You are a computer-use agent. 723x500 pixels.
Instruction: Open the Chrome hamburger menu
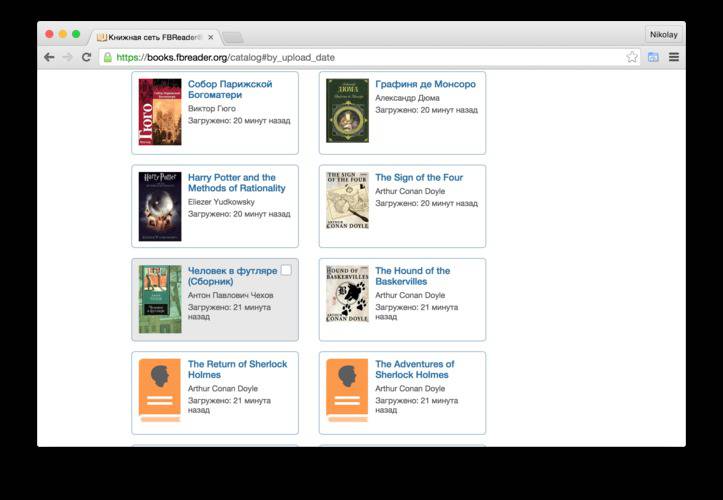pyautogui.click(x=674, y=57)
